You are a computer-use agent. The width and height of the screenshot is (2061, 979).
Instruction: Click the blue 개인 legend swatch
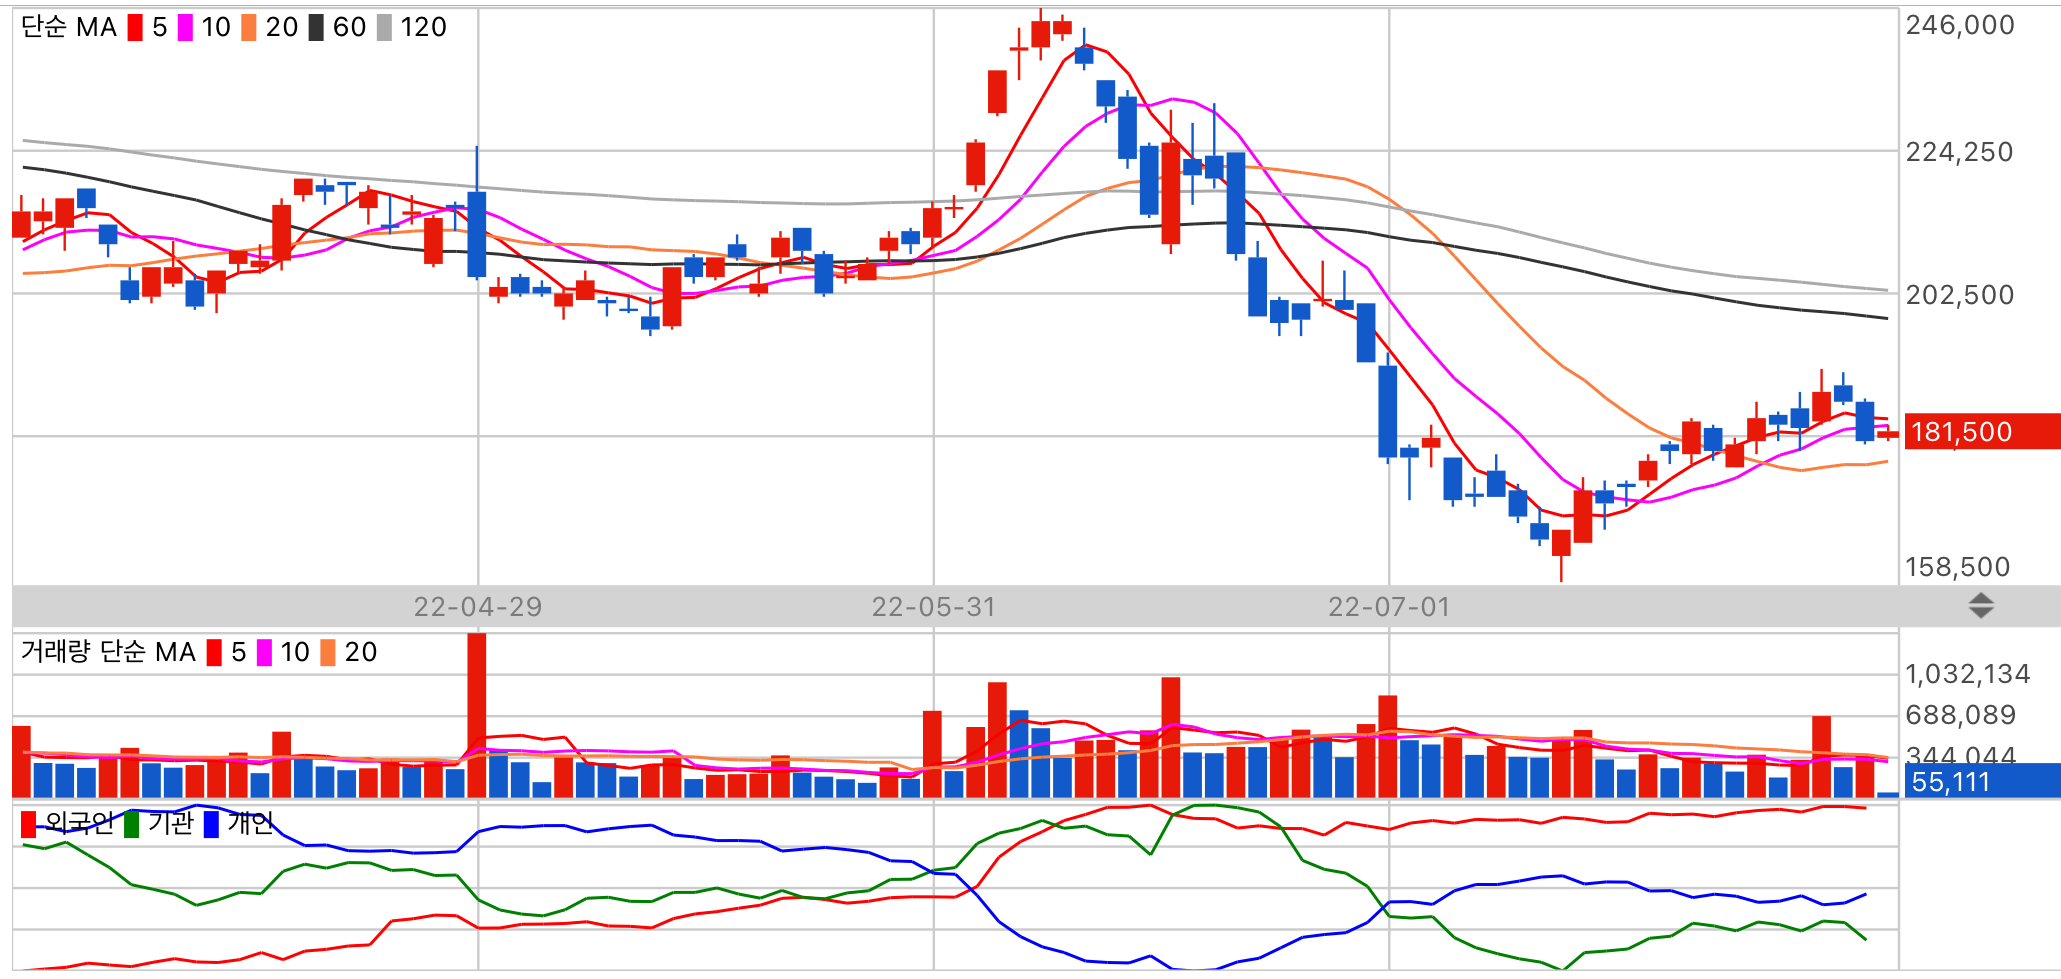point(211,824)
